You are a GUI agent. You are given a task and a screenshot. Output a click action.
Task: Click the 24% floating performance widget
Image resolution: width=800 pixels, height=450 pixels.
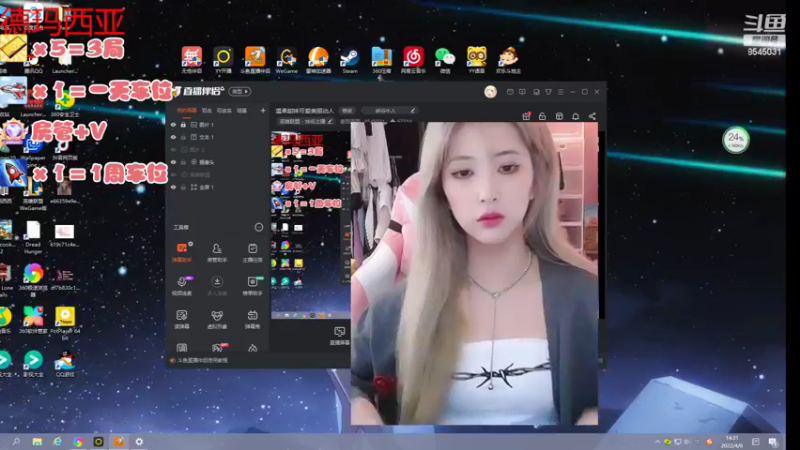pos(736,139)
